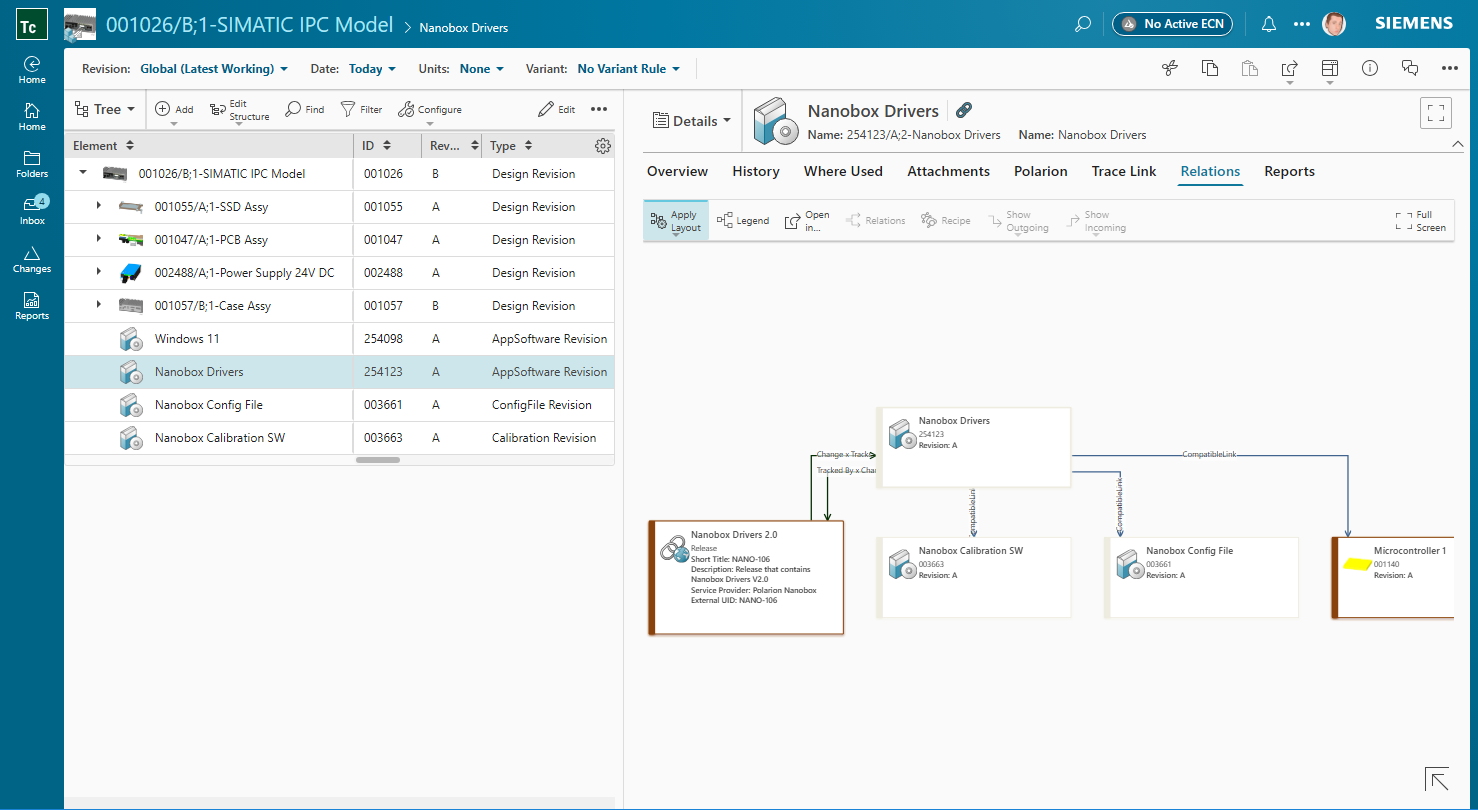Screen dimensions: 1478x810
Task: Open the Information panel icon
Action: click(x=1369, y=68)
